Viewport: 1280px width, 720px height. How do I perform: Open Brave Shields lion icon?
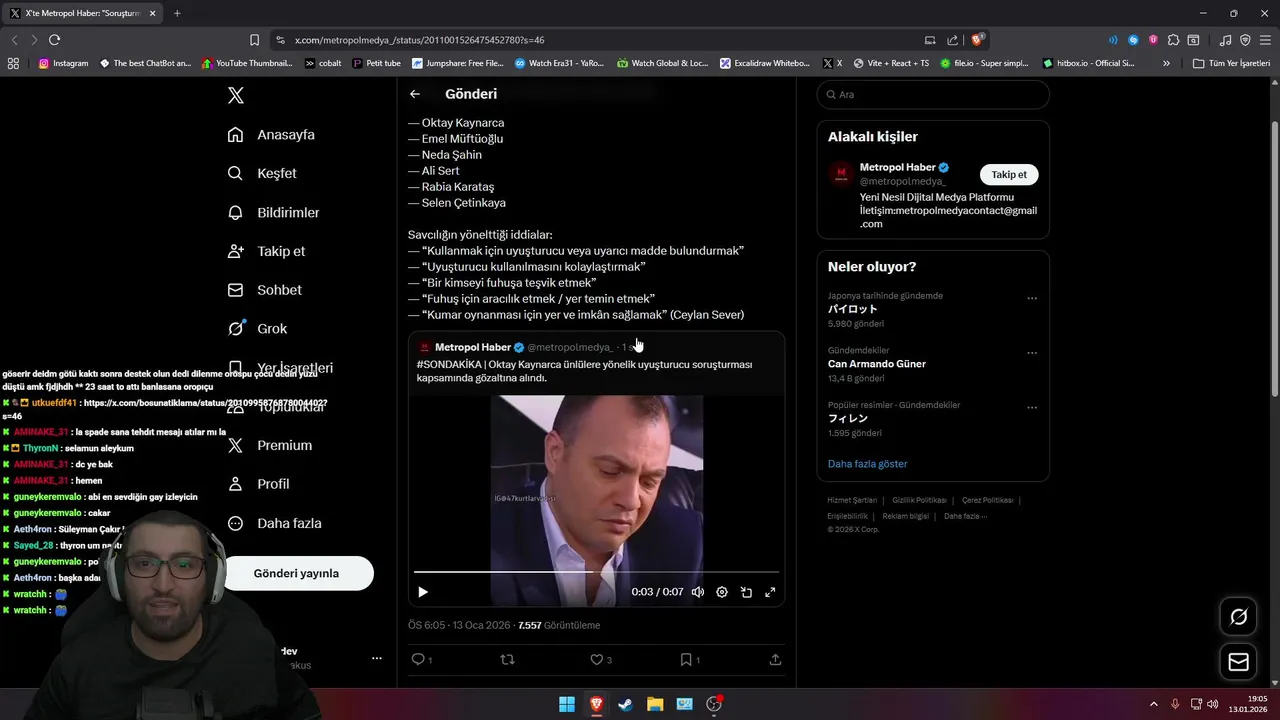pos(977,40)
